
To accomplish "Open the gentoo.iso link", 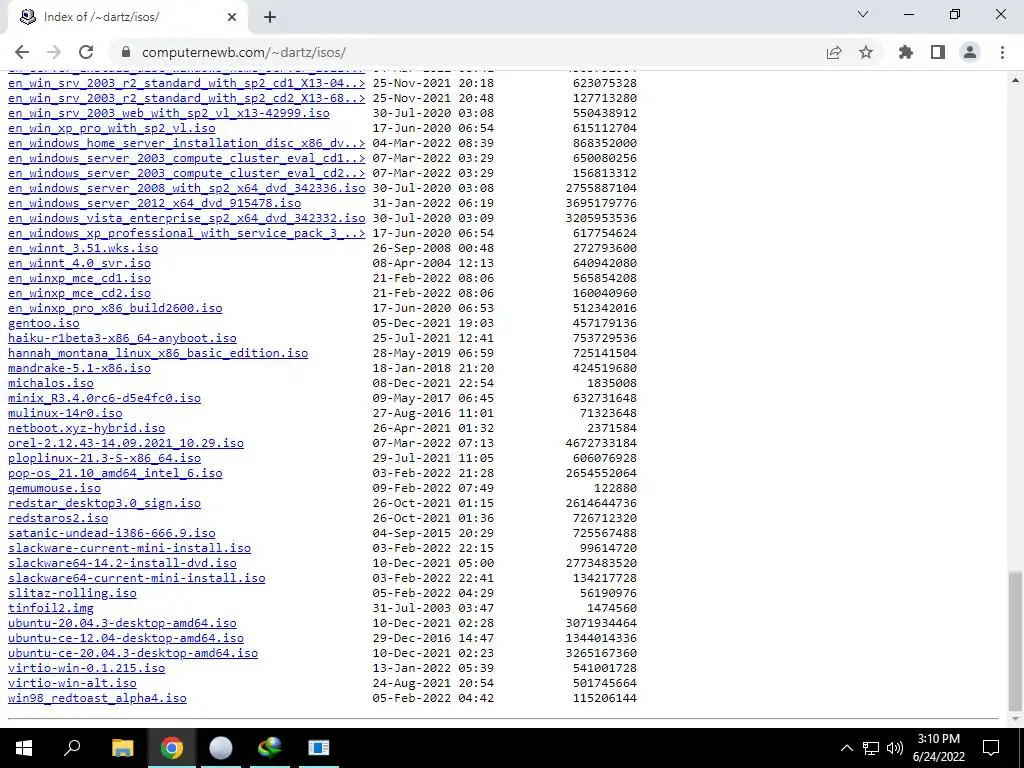I will [x=44, y=323].
